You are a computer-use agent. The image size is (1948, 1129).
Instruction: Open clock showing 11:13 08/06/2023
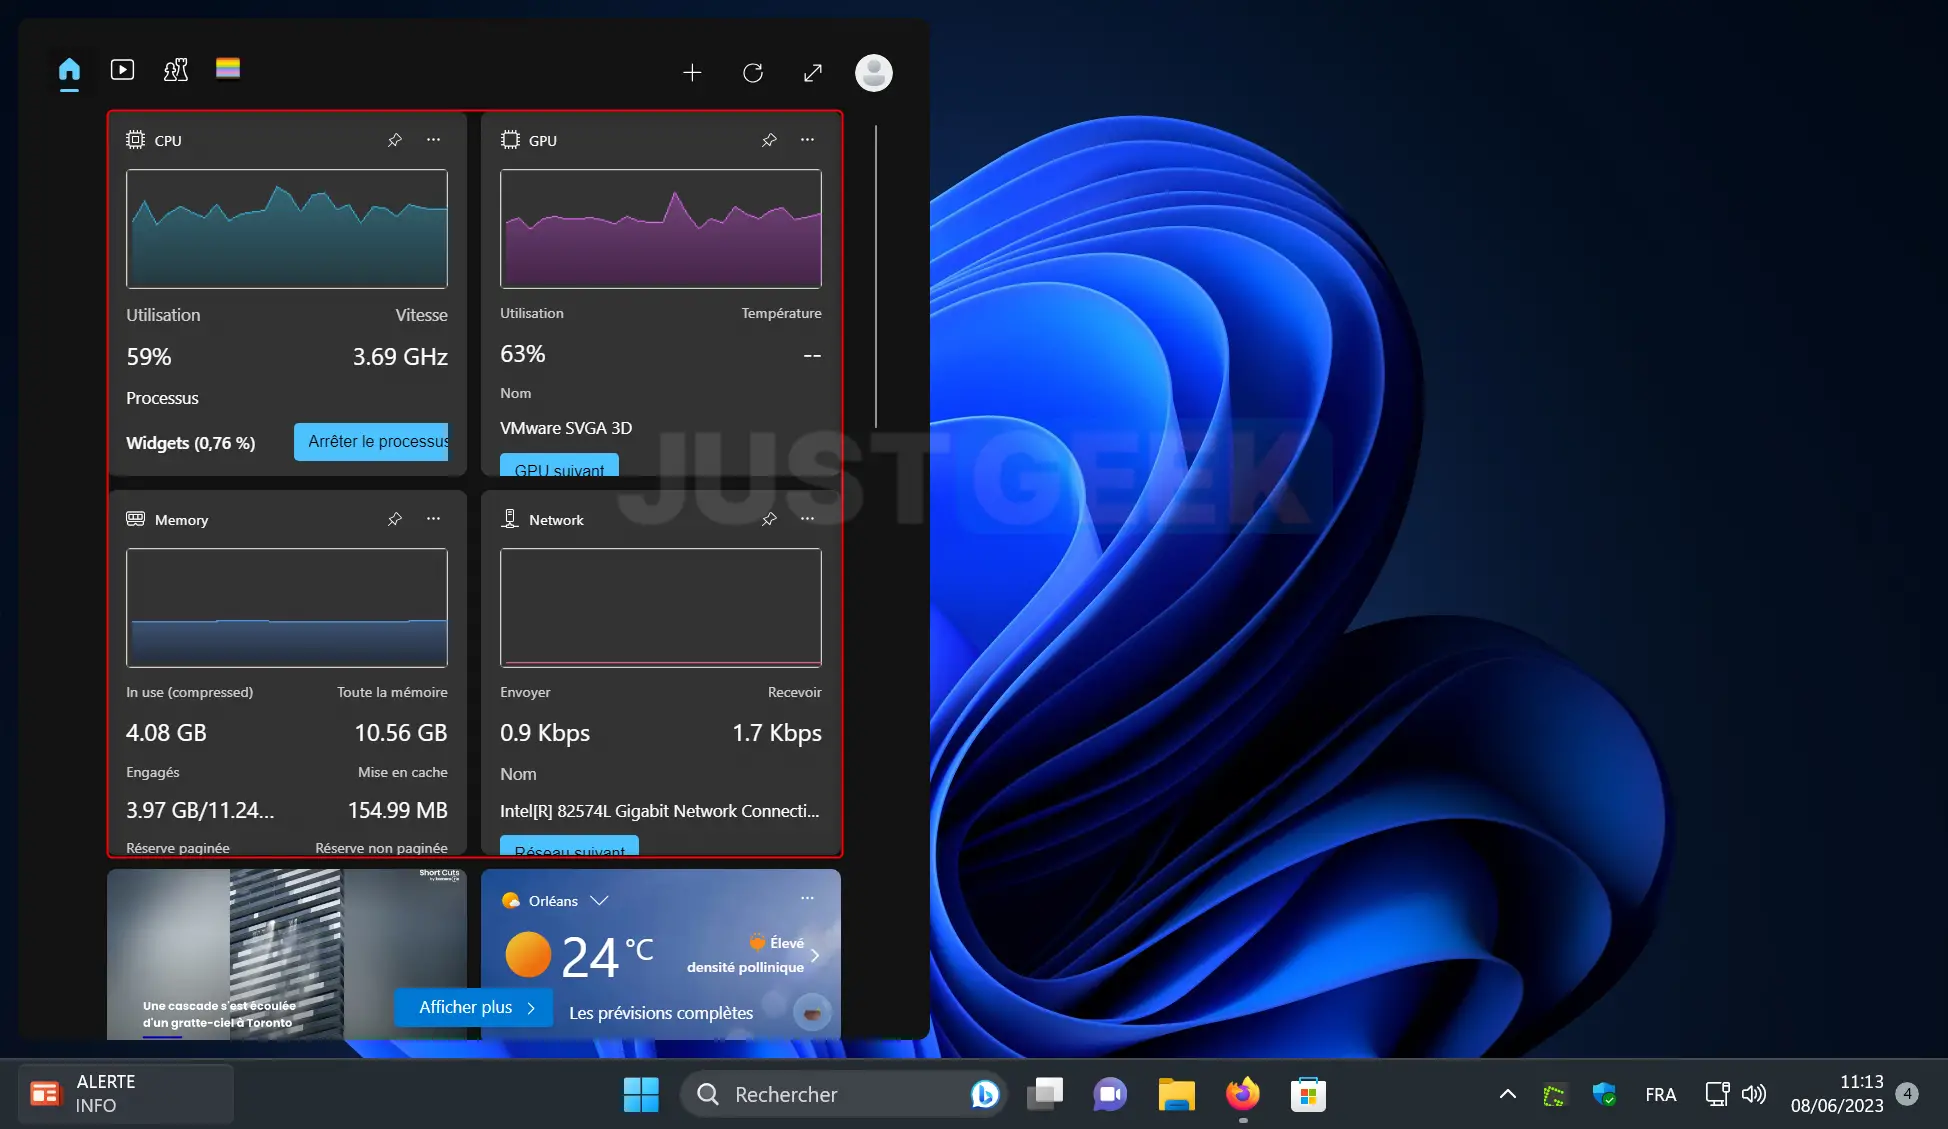point(1837,1094)
